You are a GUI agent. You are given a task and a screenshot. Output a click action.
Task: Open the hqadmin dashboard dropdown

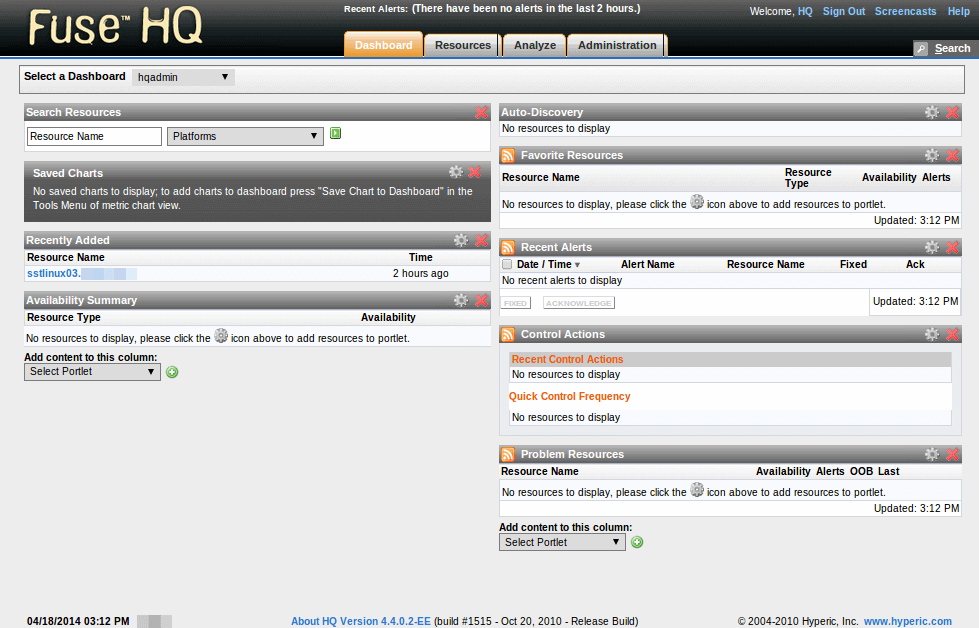pyautogui.click(x=184, y=77)
